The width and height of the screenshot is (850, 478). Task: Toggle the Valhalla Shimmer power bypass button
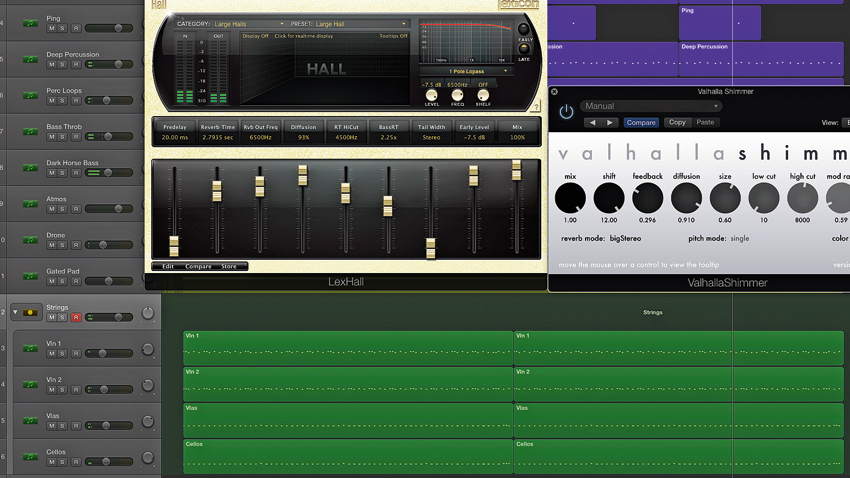pyautogui.click(x=566, y=112)
